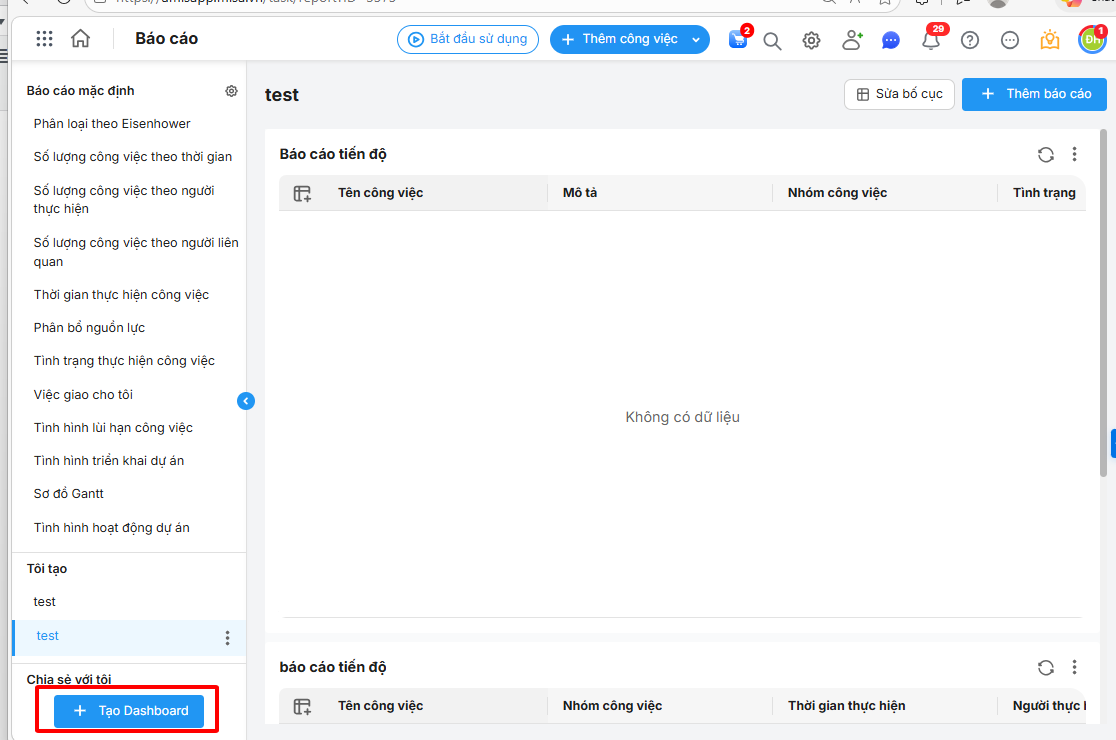
Task: Open Việc giao cho tôi report
Action: pos(83,394)
